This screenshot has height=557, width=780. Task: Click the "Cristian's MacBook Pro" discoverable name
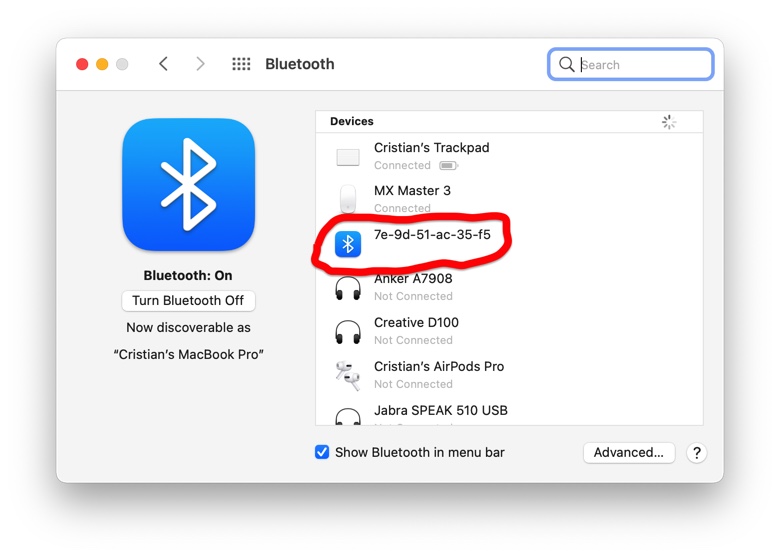coord(189,355)
